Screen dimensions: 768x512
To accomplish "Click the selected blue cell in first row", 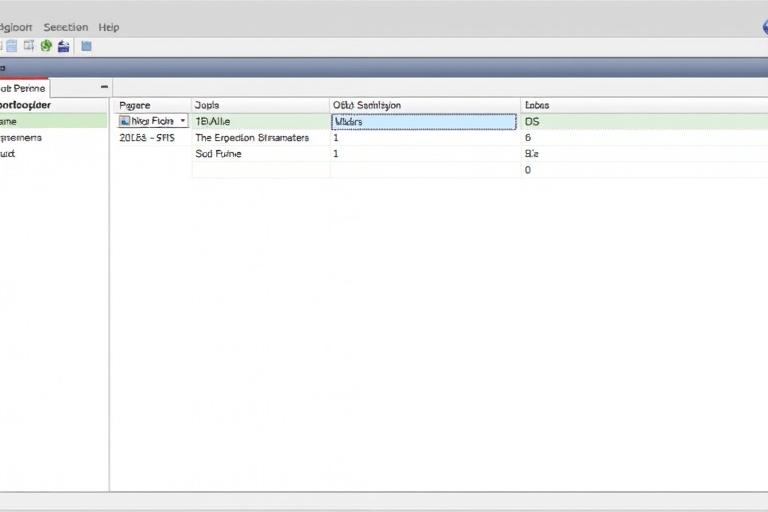I will coord(423,121).
